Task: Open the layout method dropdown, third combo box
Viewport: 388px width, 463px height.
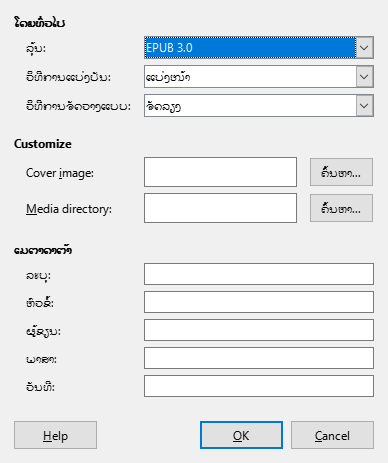Action: point(259,106)
